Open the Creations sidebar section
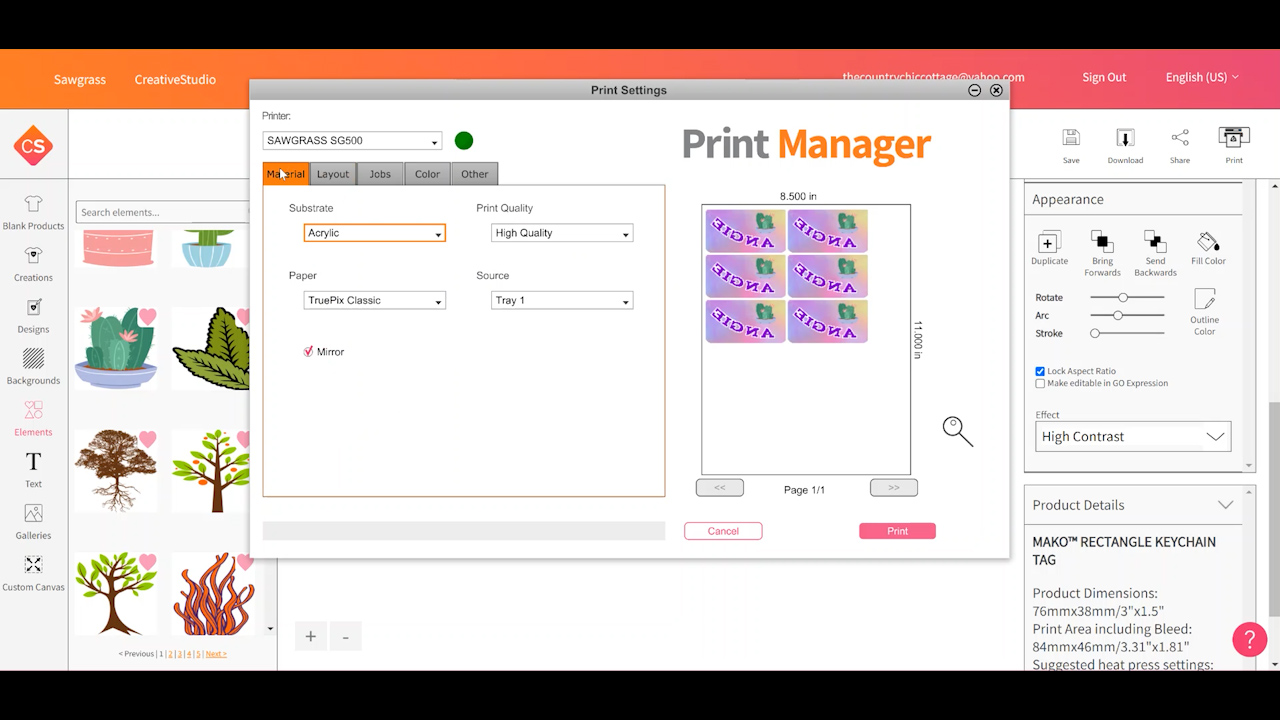1280x720 pixels. tap(33, 264)
